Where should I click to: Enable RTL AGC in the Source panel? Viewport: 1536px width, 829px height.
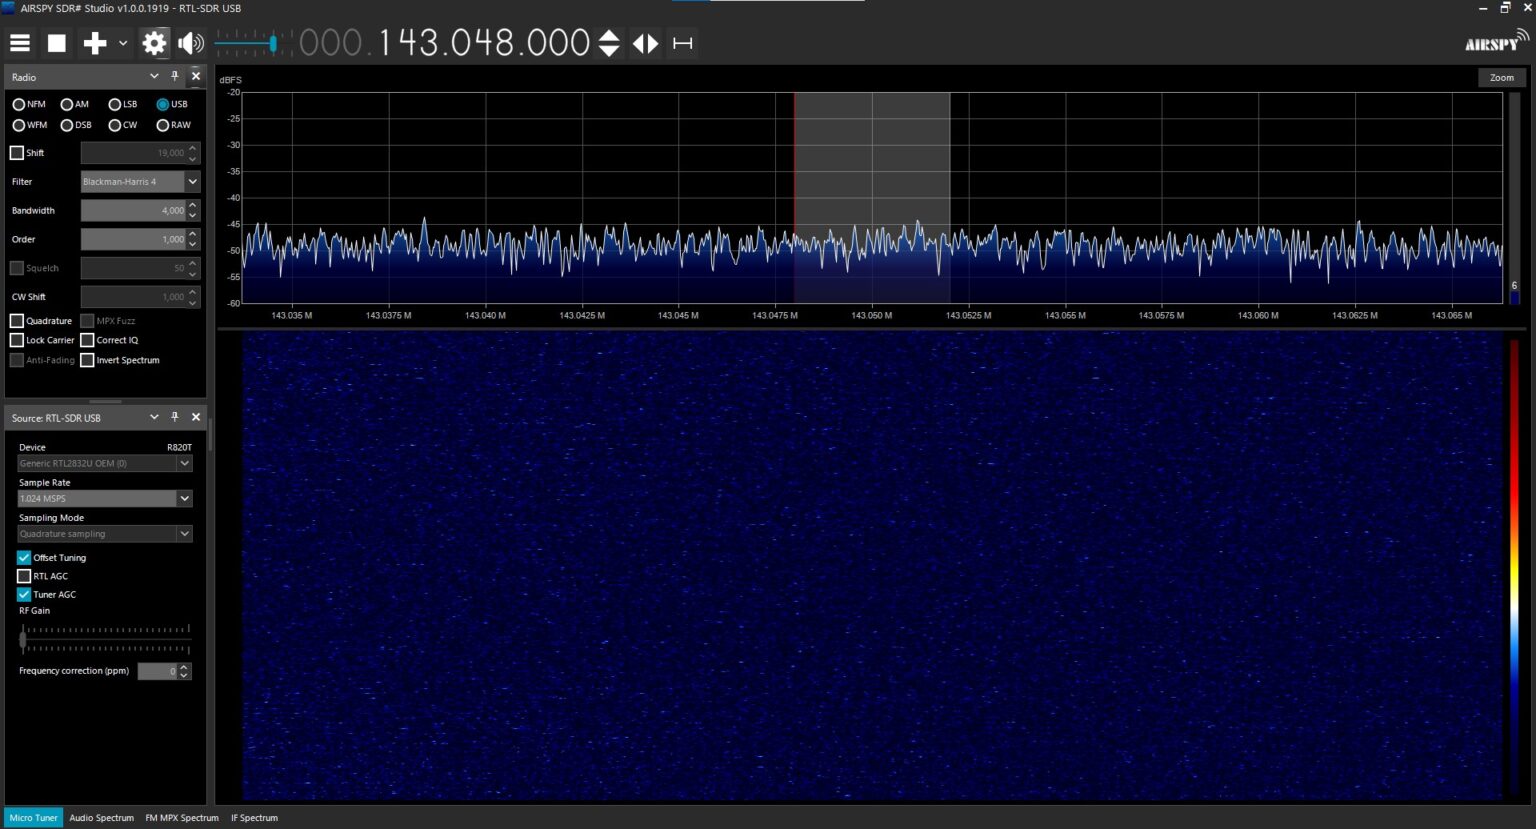[x=24, y=576]
